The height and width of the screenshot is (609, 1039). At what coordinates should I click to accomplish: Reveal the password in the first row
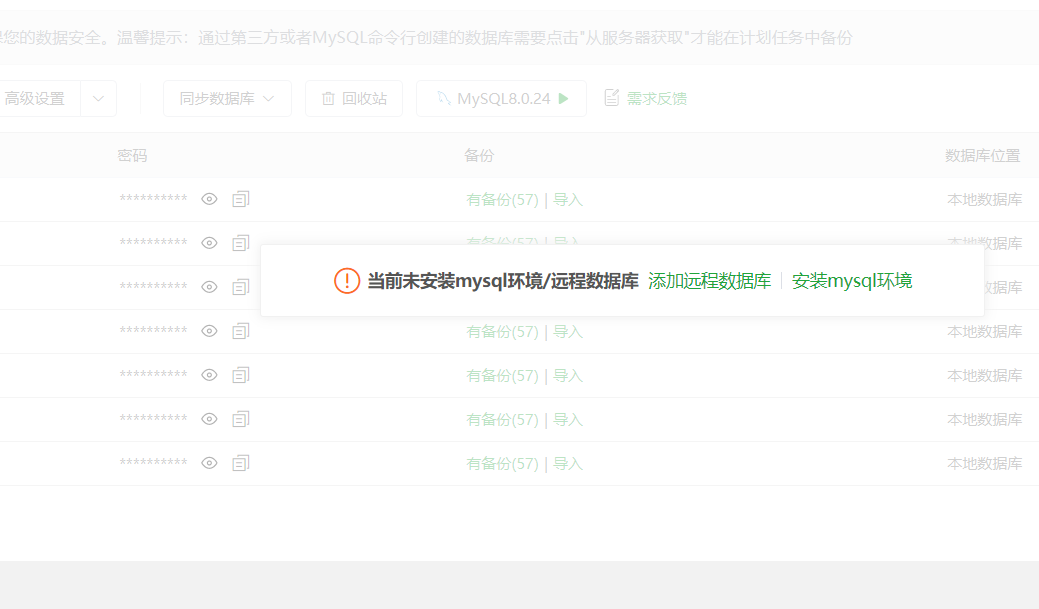(x=209, y=199)
